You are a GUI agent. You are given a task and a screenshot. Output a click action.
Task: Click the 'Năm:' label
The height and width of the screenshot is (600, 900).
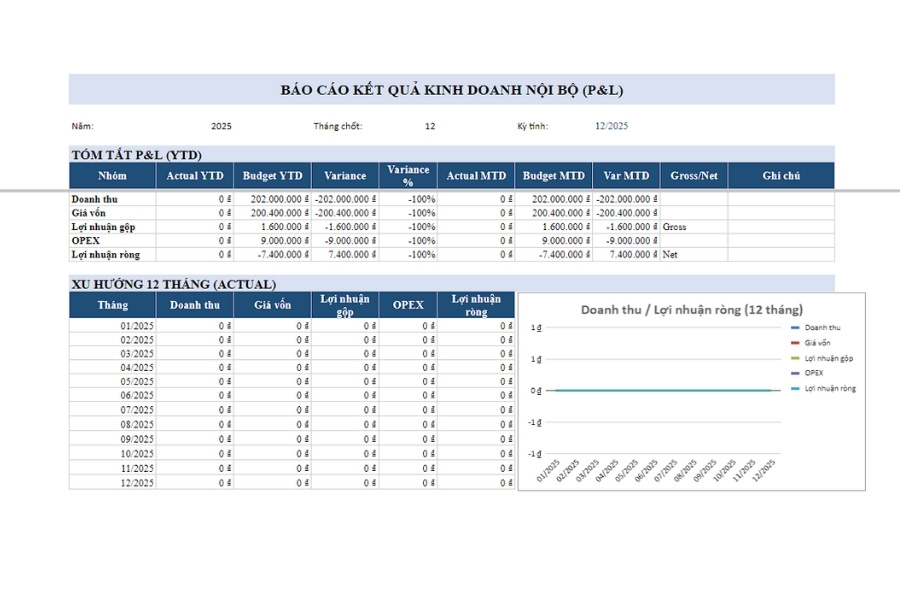83,126
